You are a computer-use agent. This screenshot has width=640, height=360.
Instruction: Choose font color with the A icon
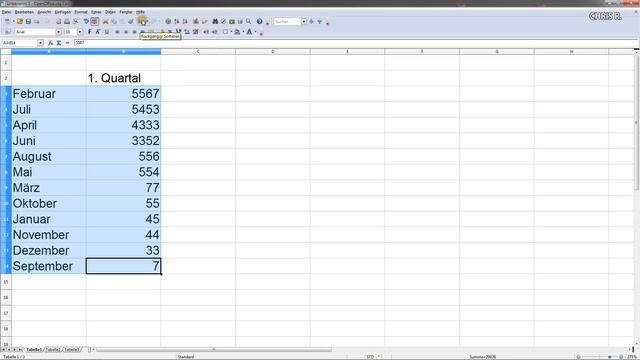click(249, 32)
